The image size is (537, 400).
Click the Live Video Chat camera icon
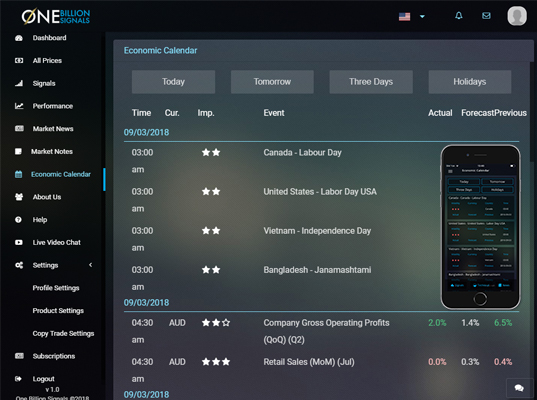click(19, 242)
